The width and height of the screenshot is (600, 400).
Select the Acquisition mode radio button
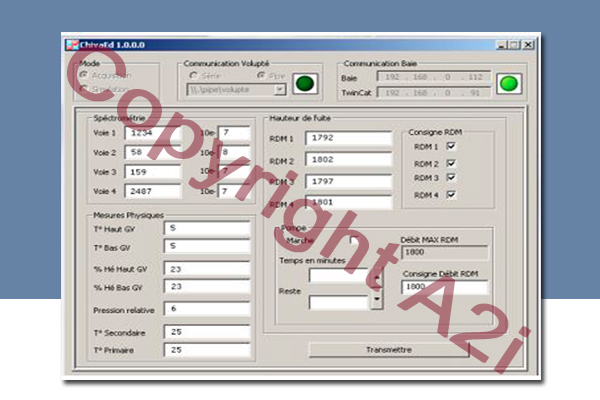pos(84,75)
